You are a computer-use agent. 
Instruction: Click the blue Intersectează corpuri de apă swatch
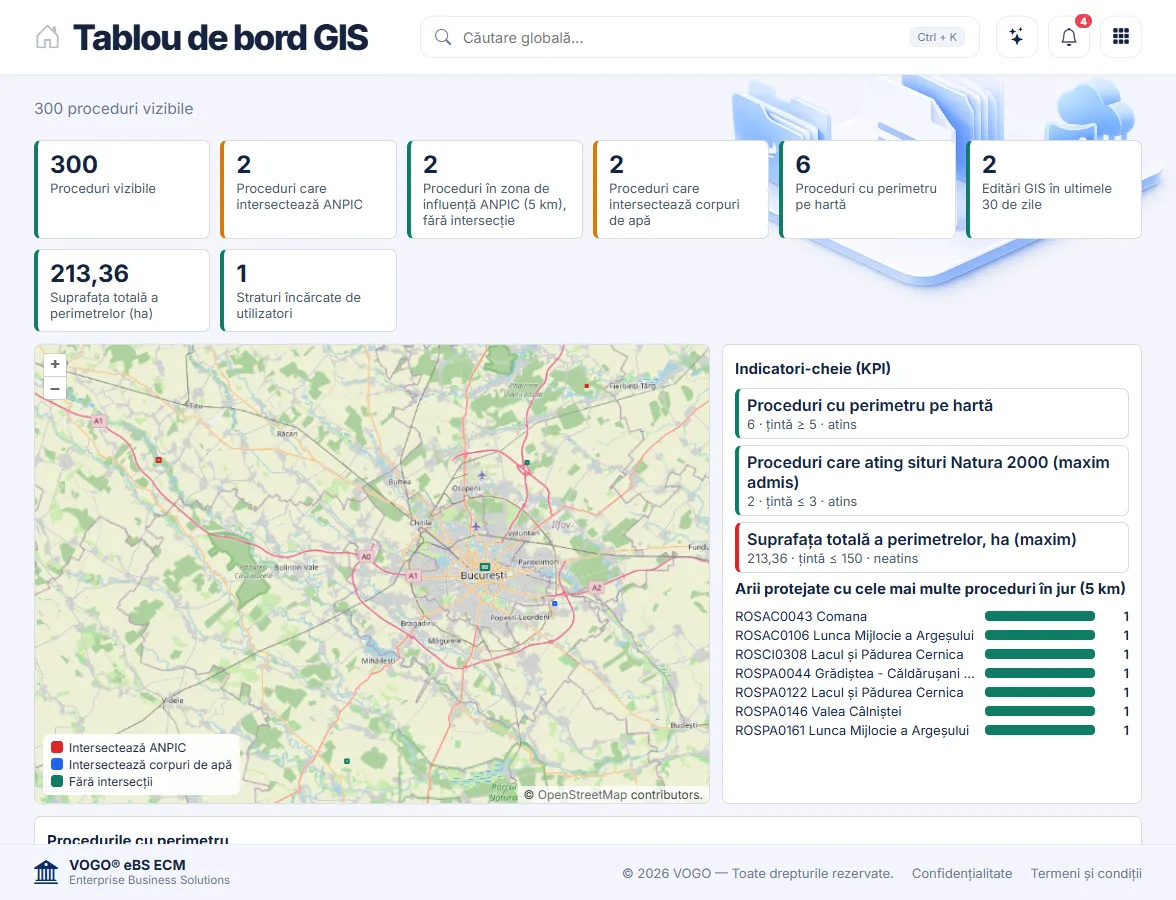56,764
